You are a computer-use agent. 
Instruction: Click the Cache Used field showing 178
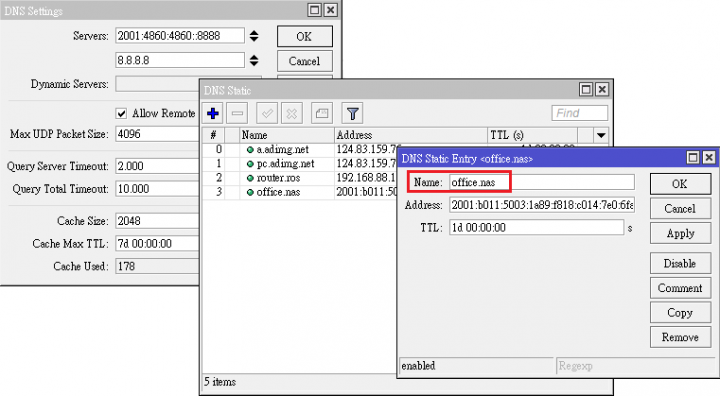coord(157,266)
